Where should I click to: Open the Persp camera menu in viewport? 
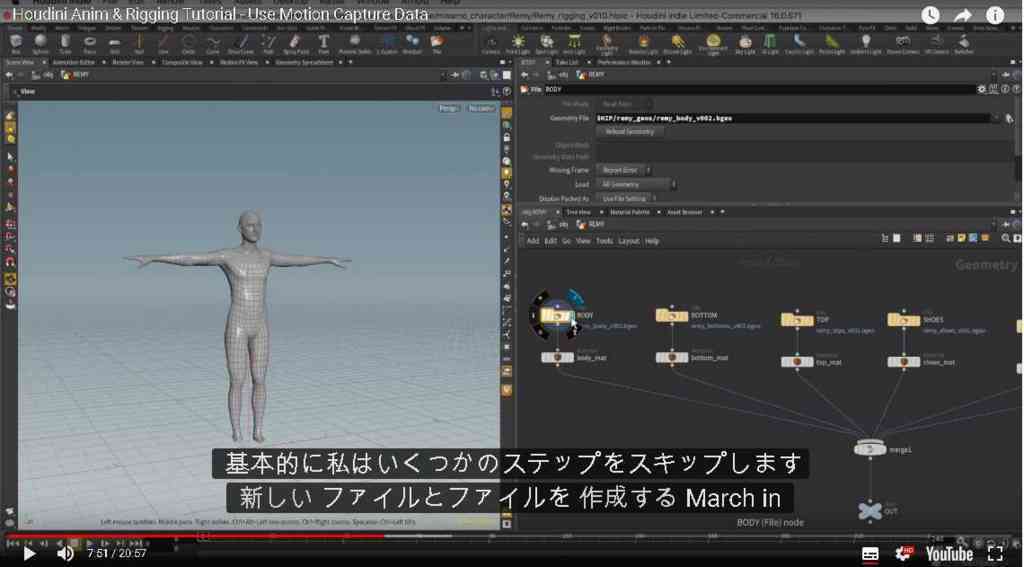point(449,108)
